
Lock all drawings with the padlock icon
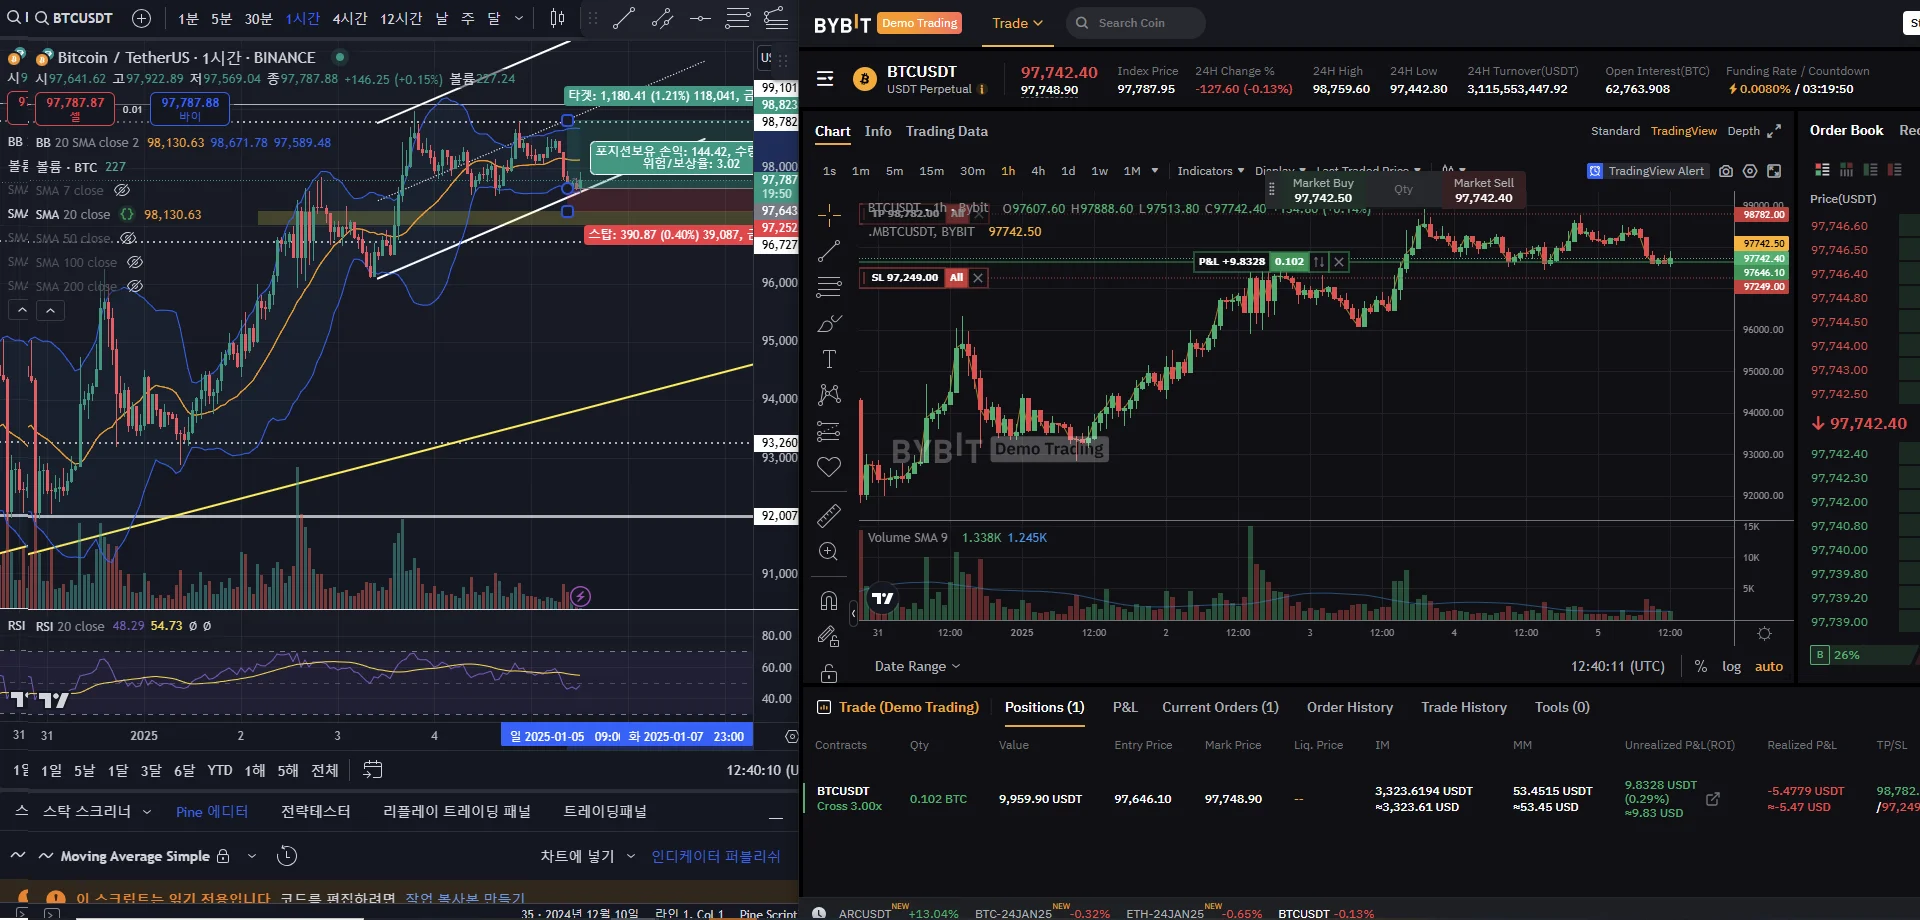point(829,672)
